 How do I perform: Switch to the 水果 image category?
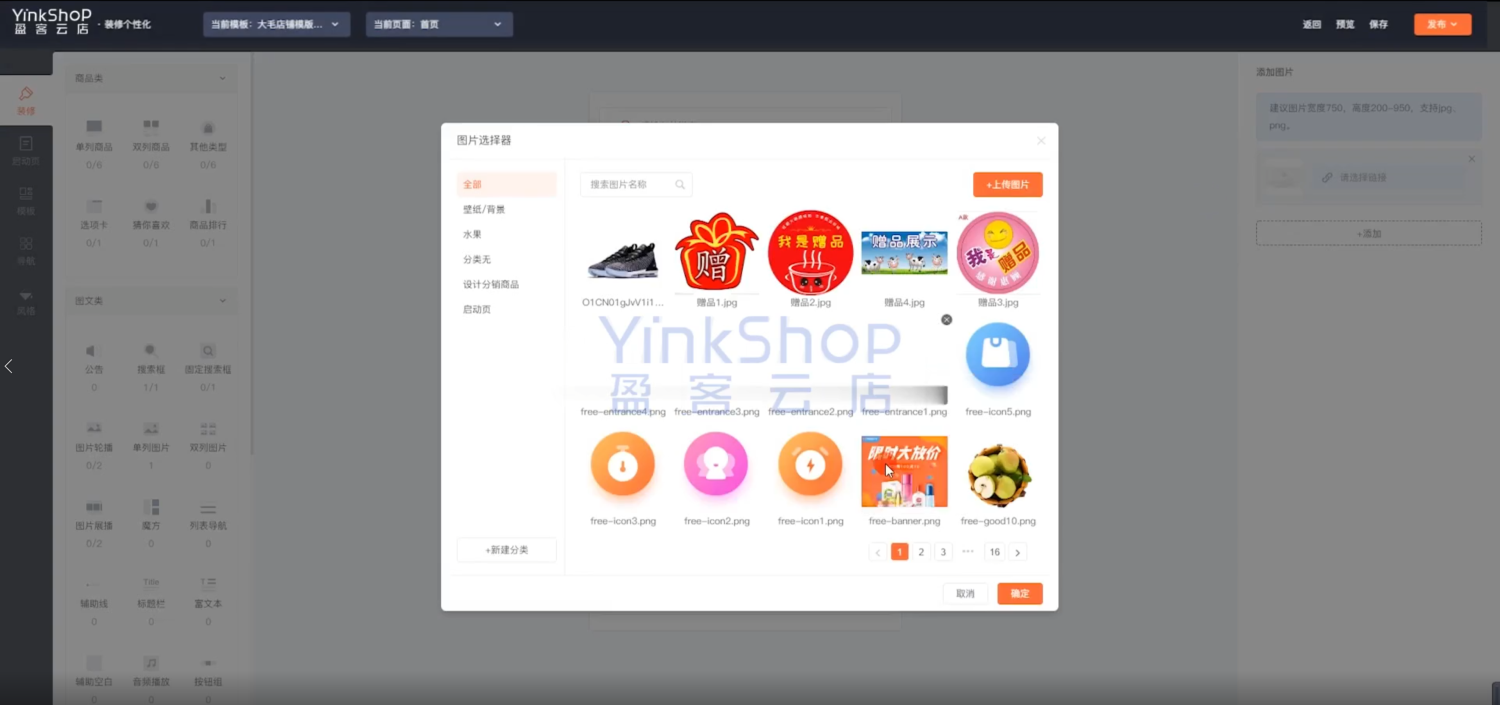(472, 235)
